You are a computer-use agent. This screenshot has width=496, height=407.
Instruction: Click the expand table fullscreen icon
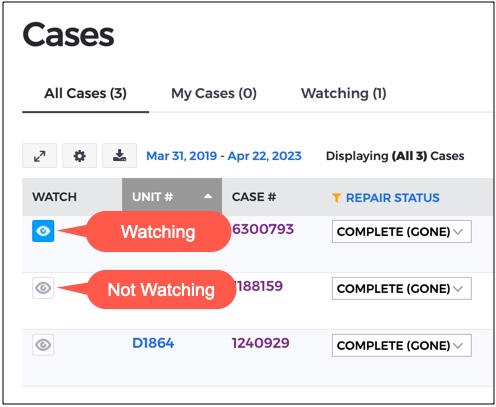pos(40,156)
